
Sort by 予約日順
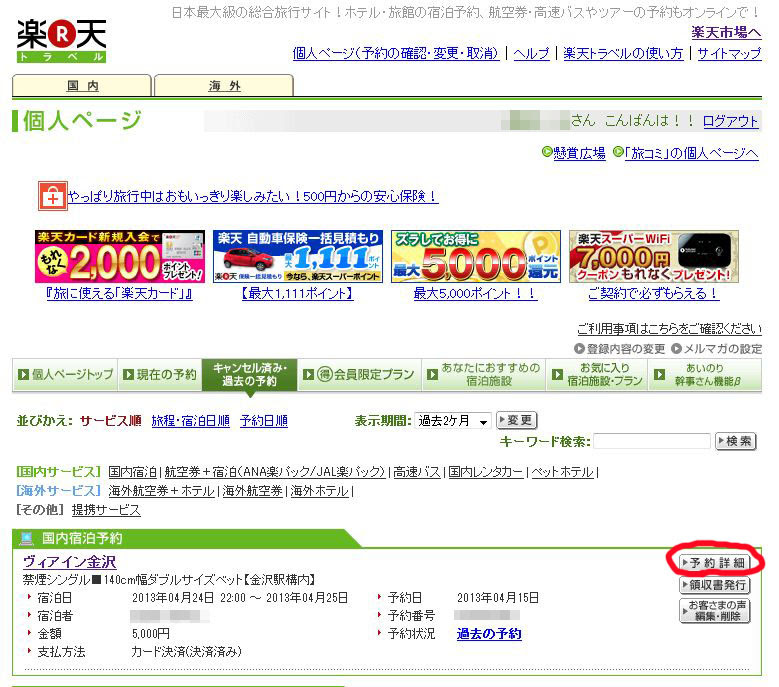click(264, 421)
